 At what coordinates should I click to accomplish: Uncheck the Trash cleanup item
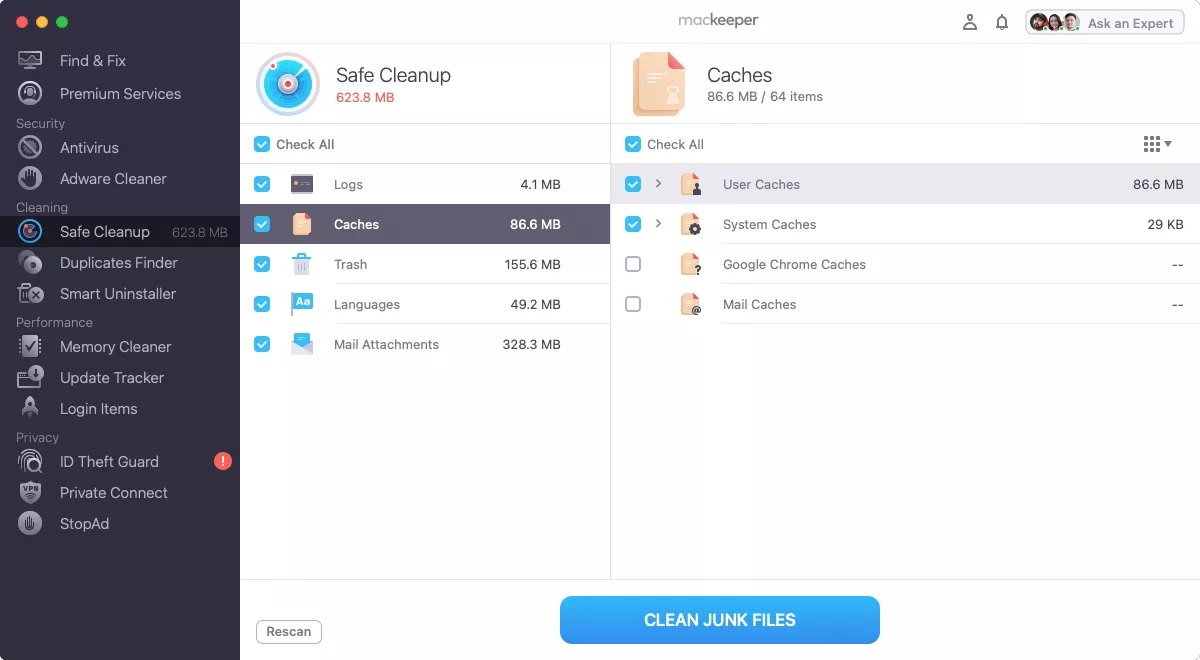[262, 264]
